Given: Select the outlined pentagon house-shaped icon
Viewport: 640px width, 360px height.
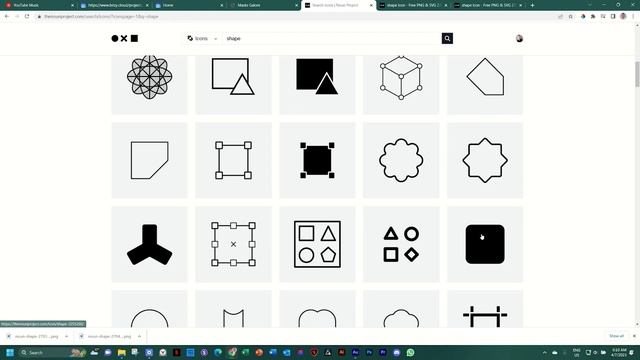Looking at the screenshot, I should point(485,77).
